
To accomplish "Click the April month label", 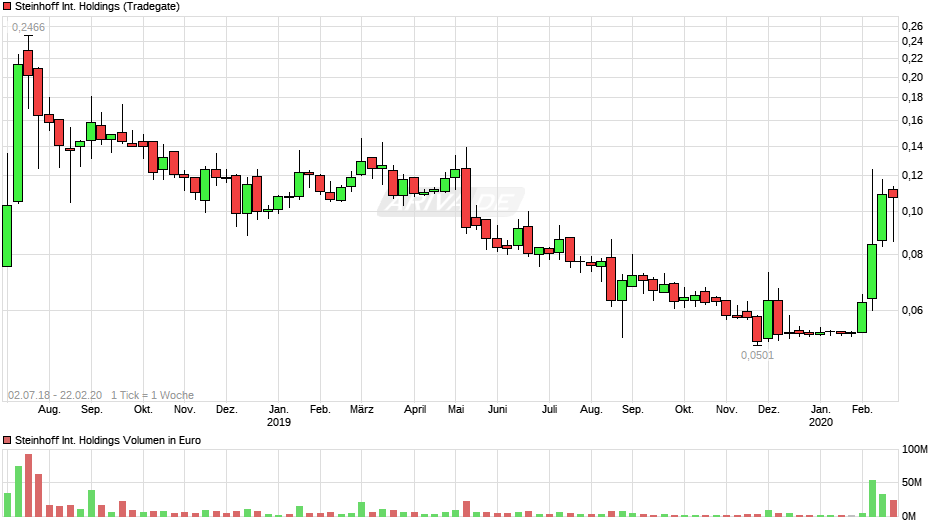I will (415, 409).
